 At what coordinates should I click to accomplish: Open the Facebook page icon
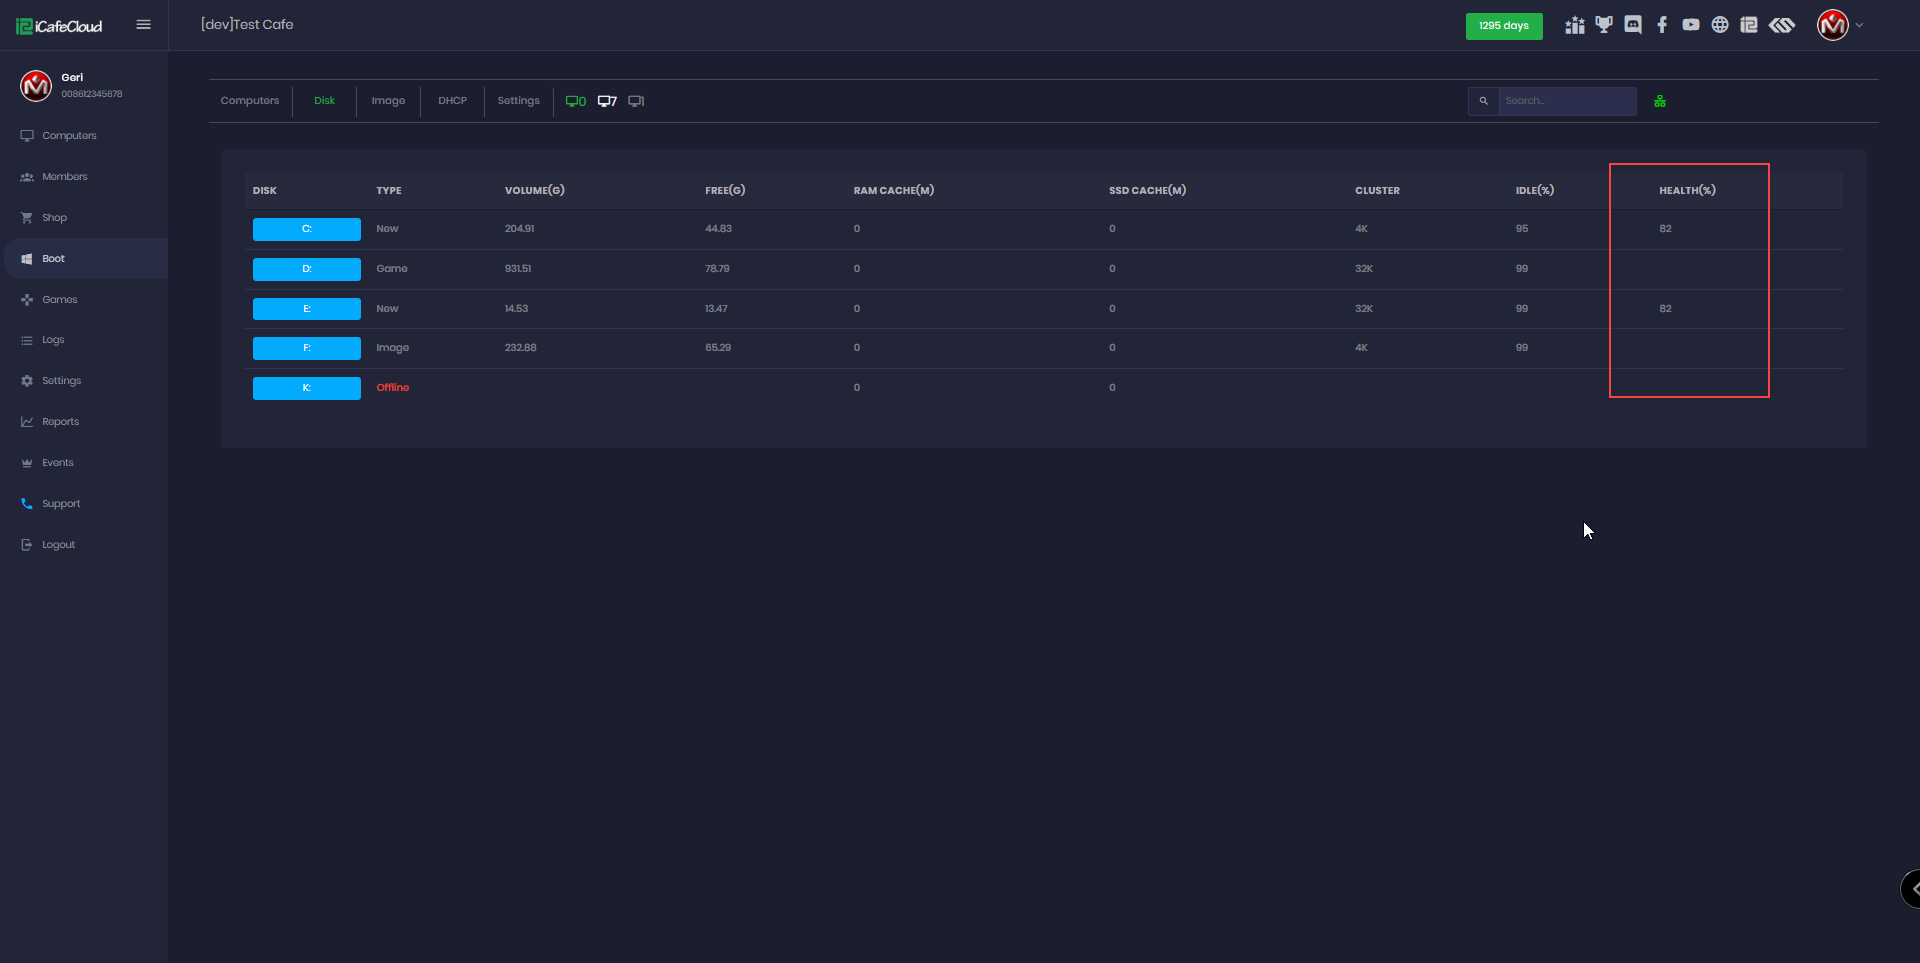tap(1663, 25)
